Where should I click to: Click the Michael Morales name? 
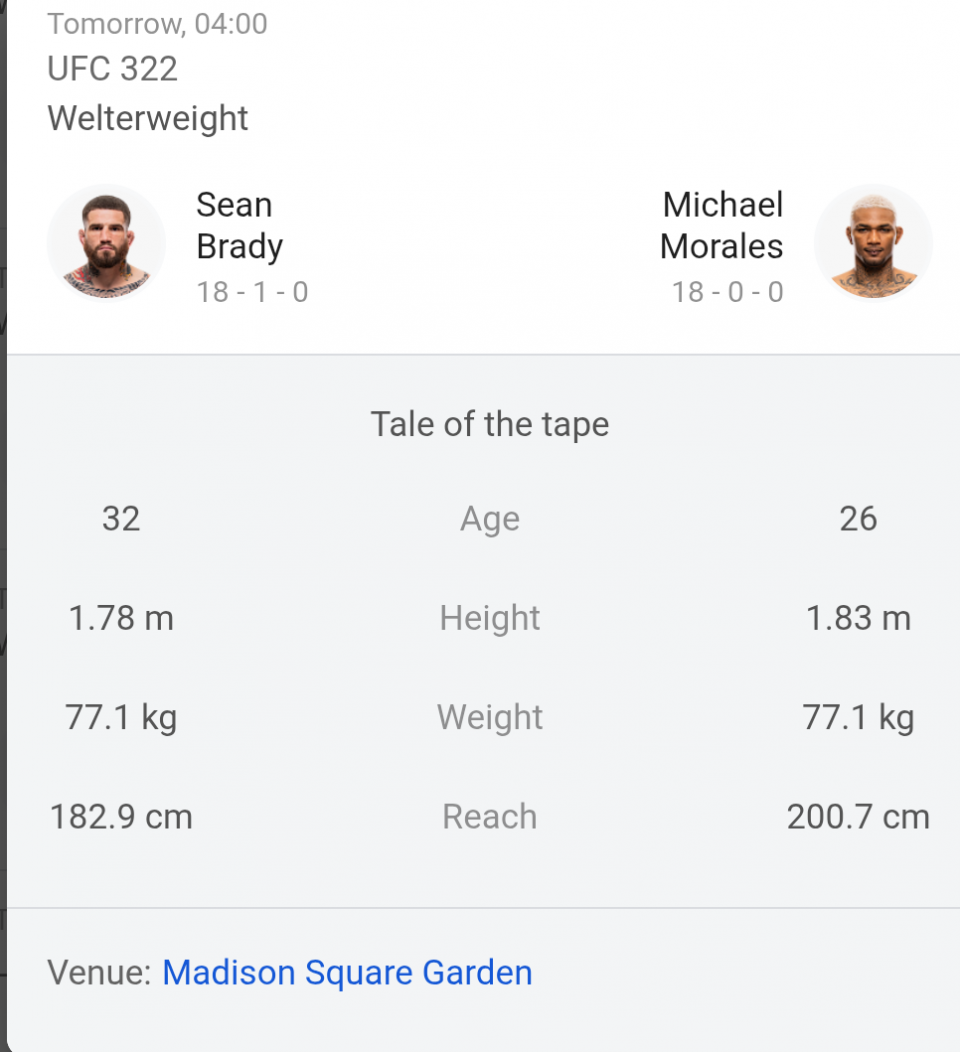pyautogui.click(x=722, y=225)
